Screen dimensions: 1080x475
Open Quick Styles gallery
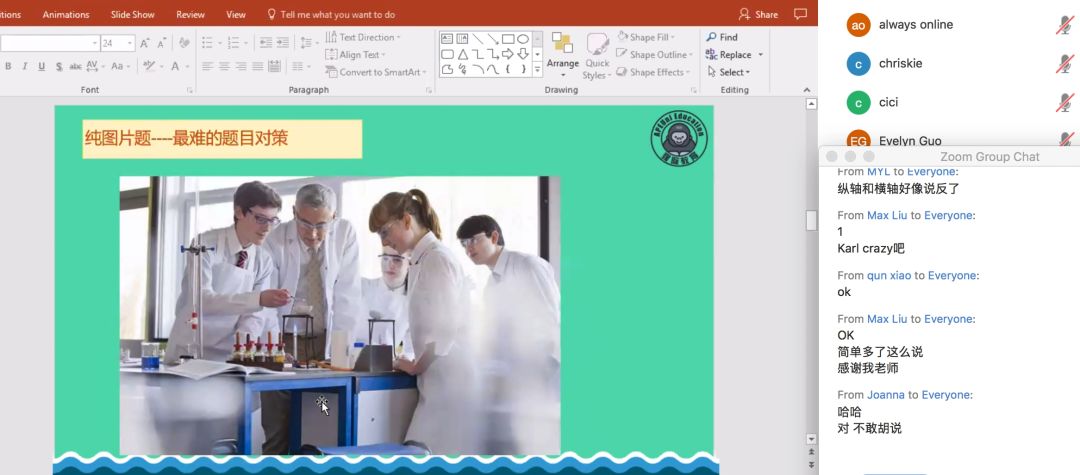(x=597, y=56)
